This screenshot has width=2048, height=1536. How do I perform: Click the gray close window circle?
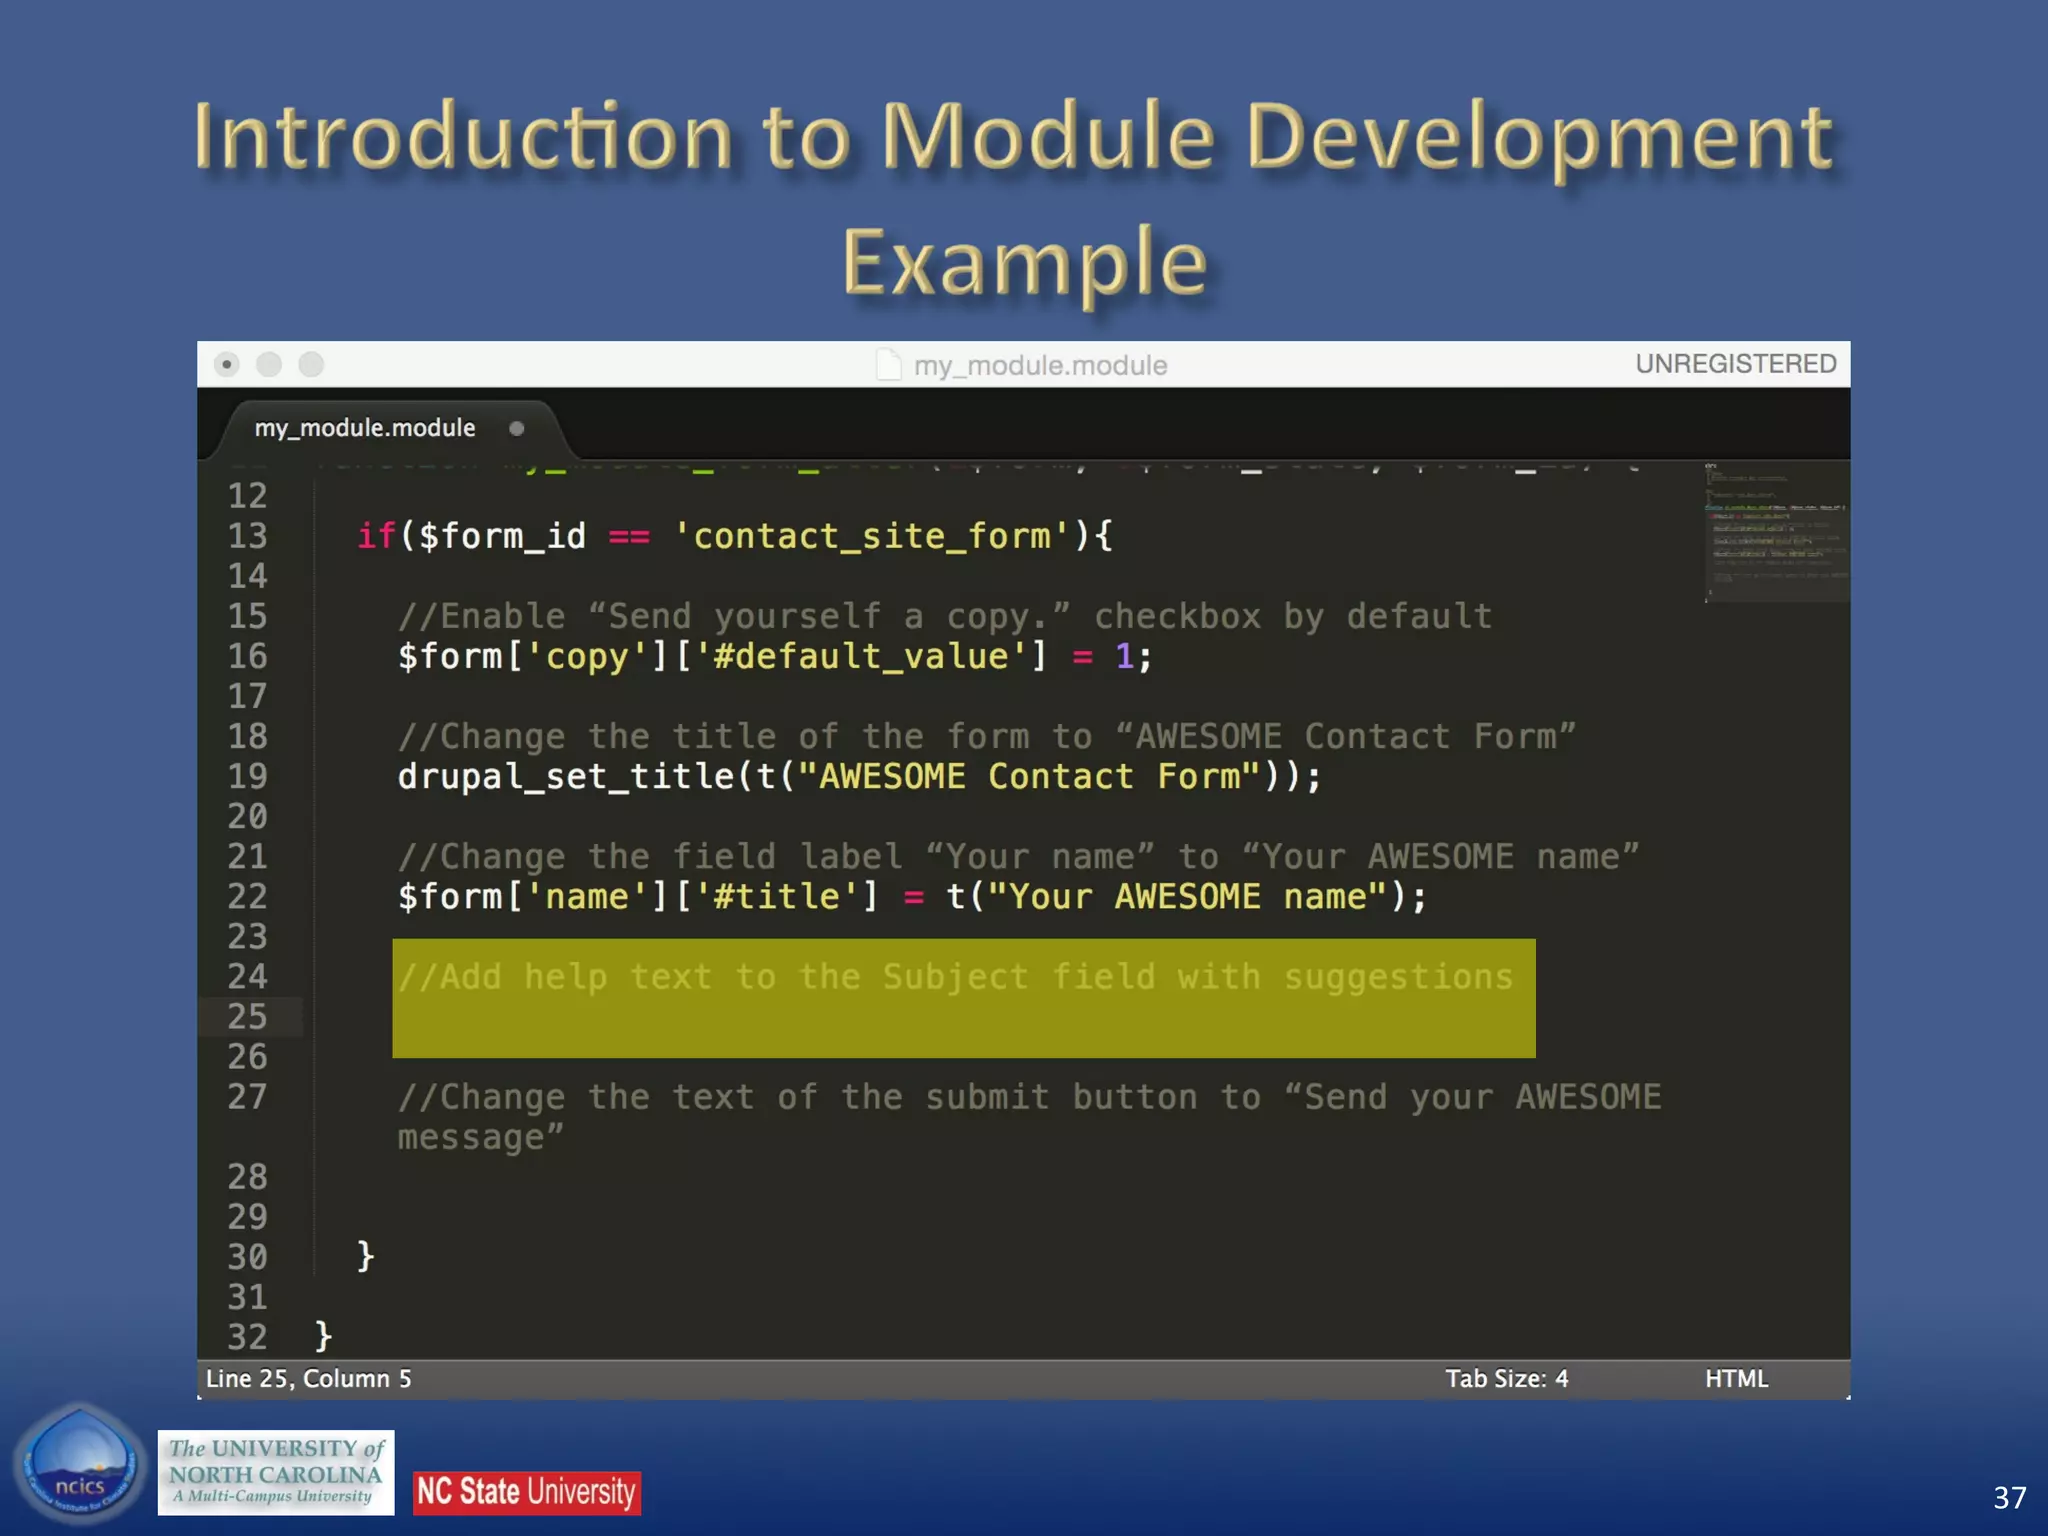[x=227, y=365]
